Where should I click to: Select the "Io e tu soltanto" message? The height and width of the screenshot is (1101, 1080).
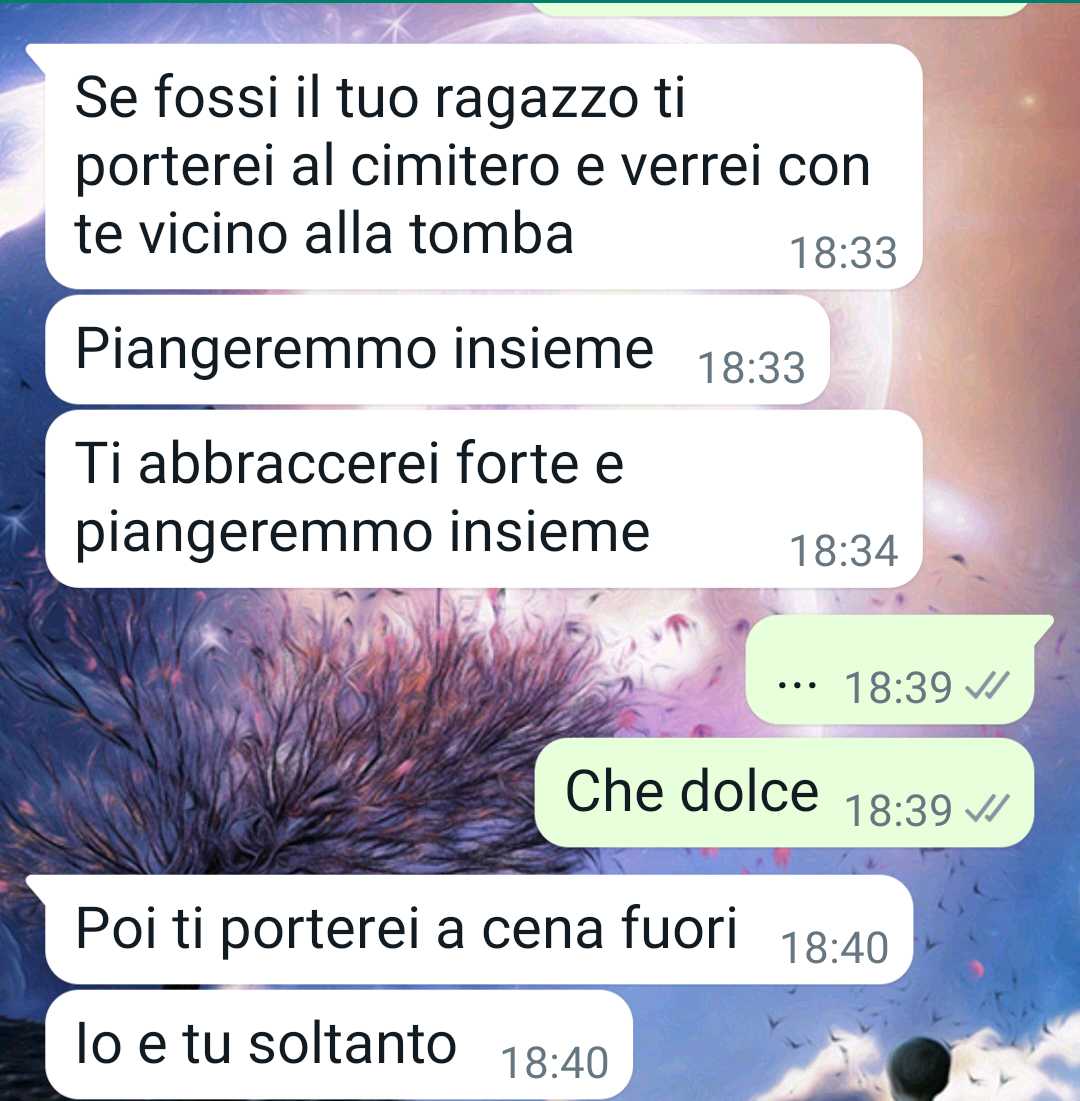point(339,1044)
